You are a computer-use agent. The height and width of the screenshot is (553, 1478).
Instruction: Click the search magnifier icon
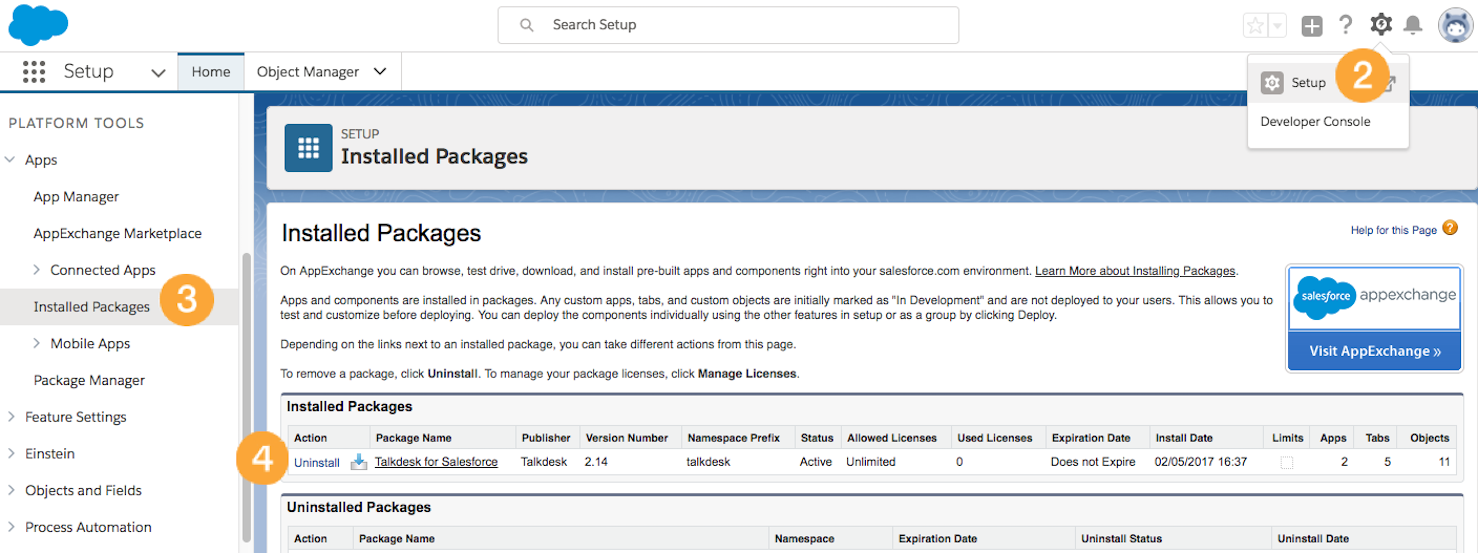tap(526, 25)
